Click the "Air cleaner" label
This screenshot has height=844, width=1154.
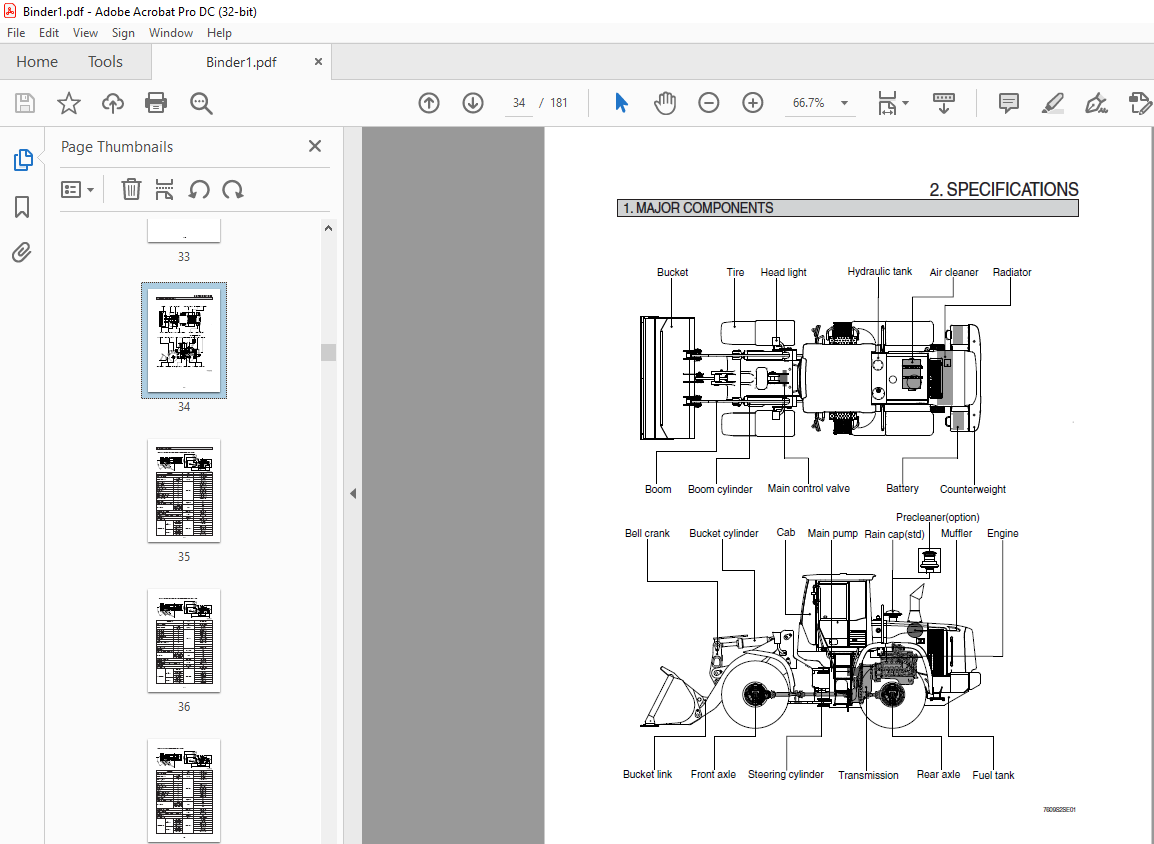click(x=954, y=272)
